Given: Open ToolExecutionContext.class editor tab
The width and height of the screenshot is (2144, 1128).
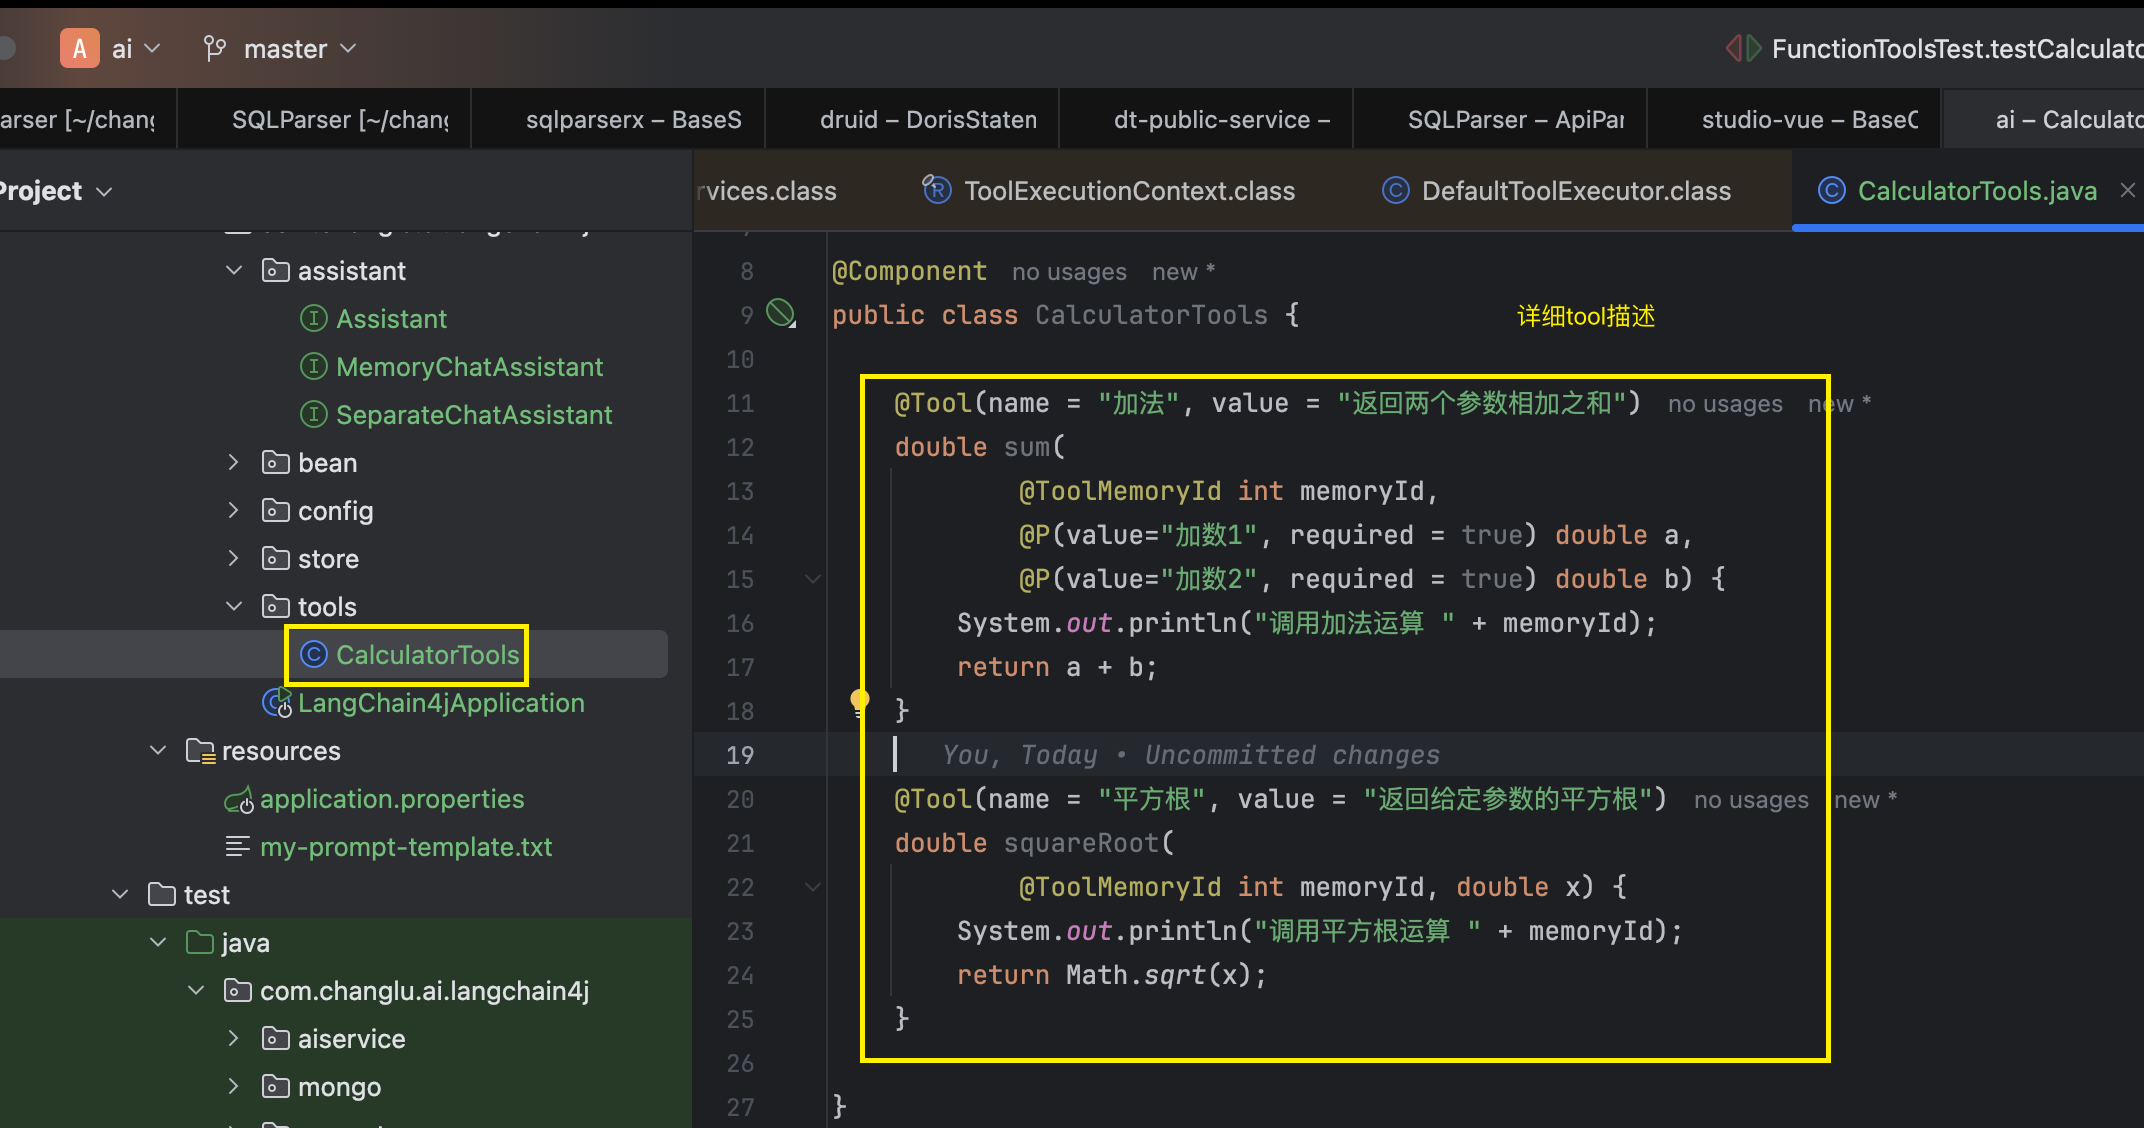Looking at the screenshot, I should pyautogui.click(x=1110, y=191).
